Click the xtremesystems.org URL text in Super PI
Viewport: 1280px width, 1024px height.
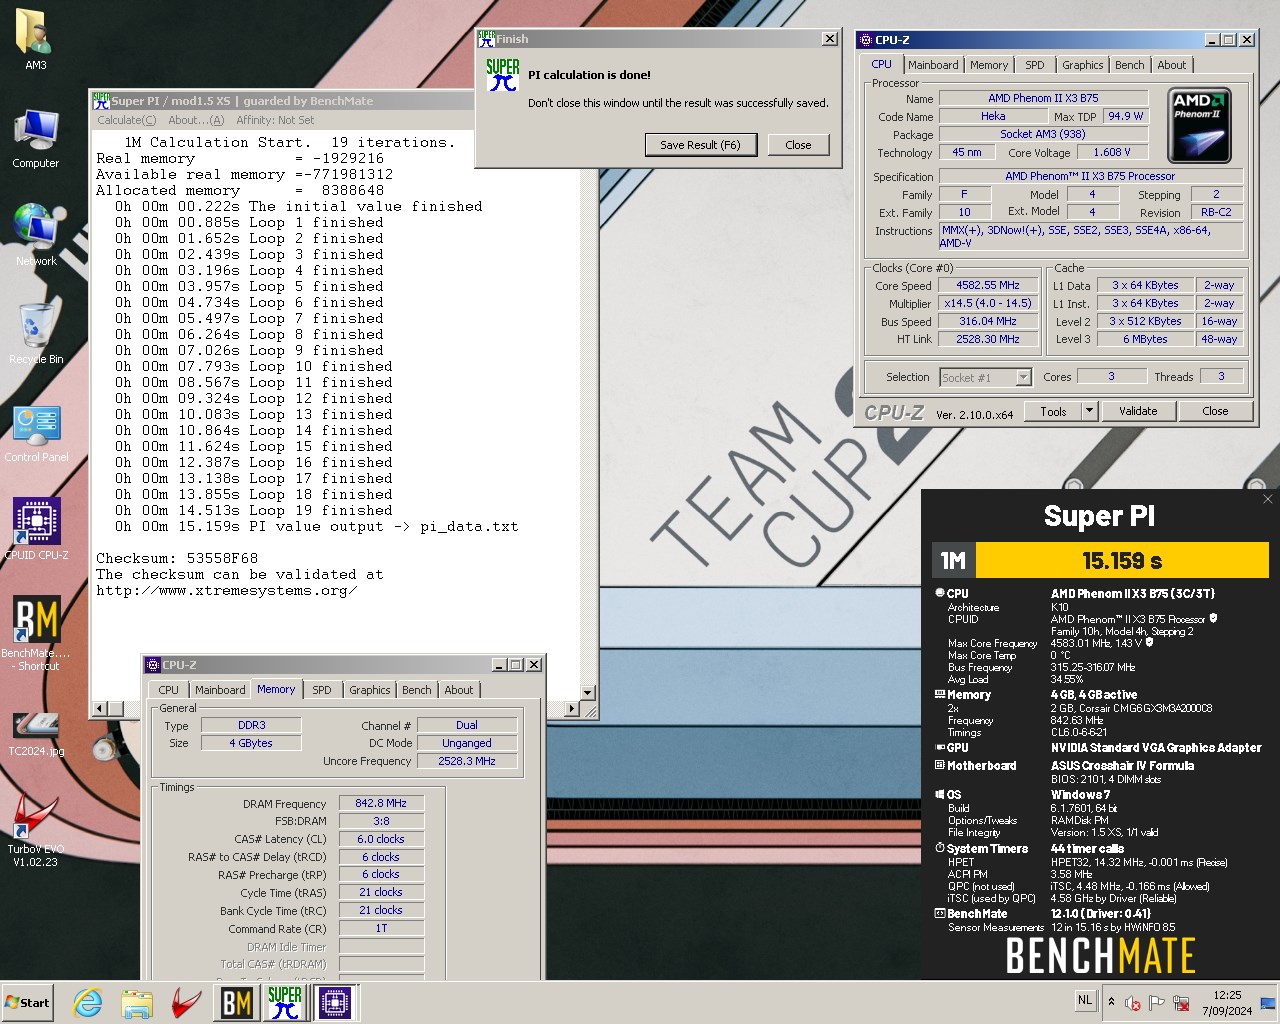coord(227,590)
